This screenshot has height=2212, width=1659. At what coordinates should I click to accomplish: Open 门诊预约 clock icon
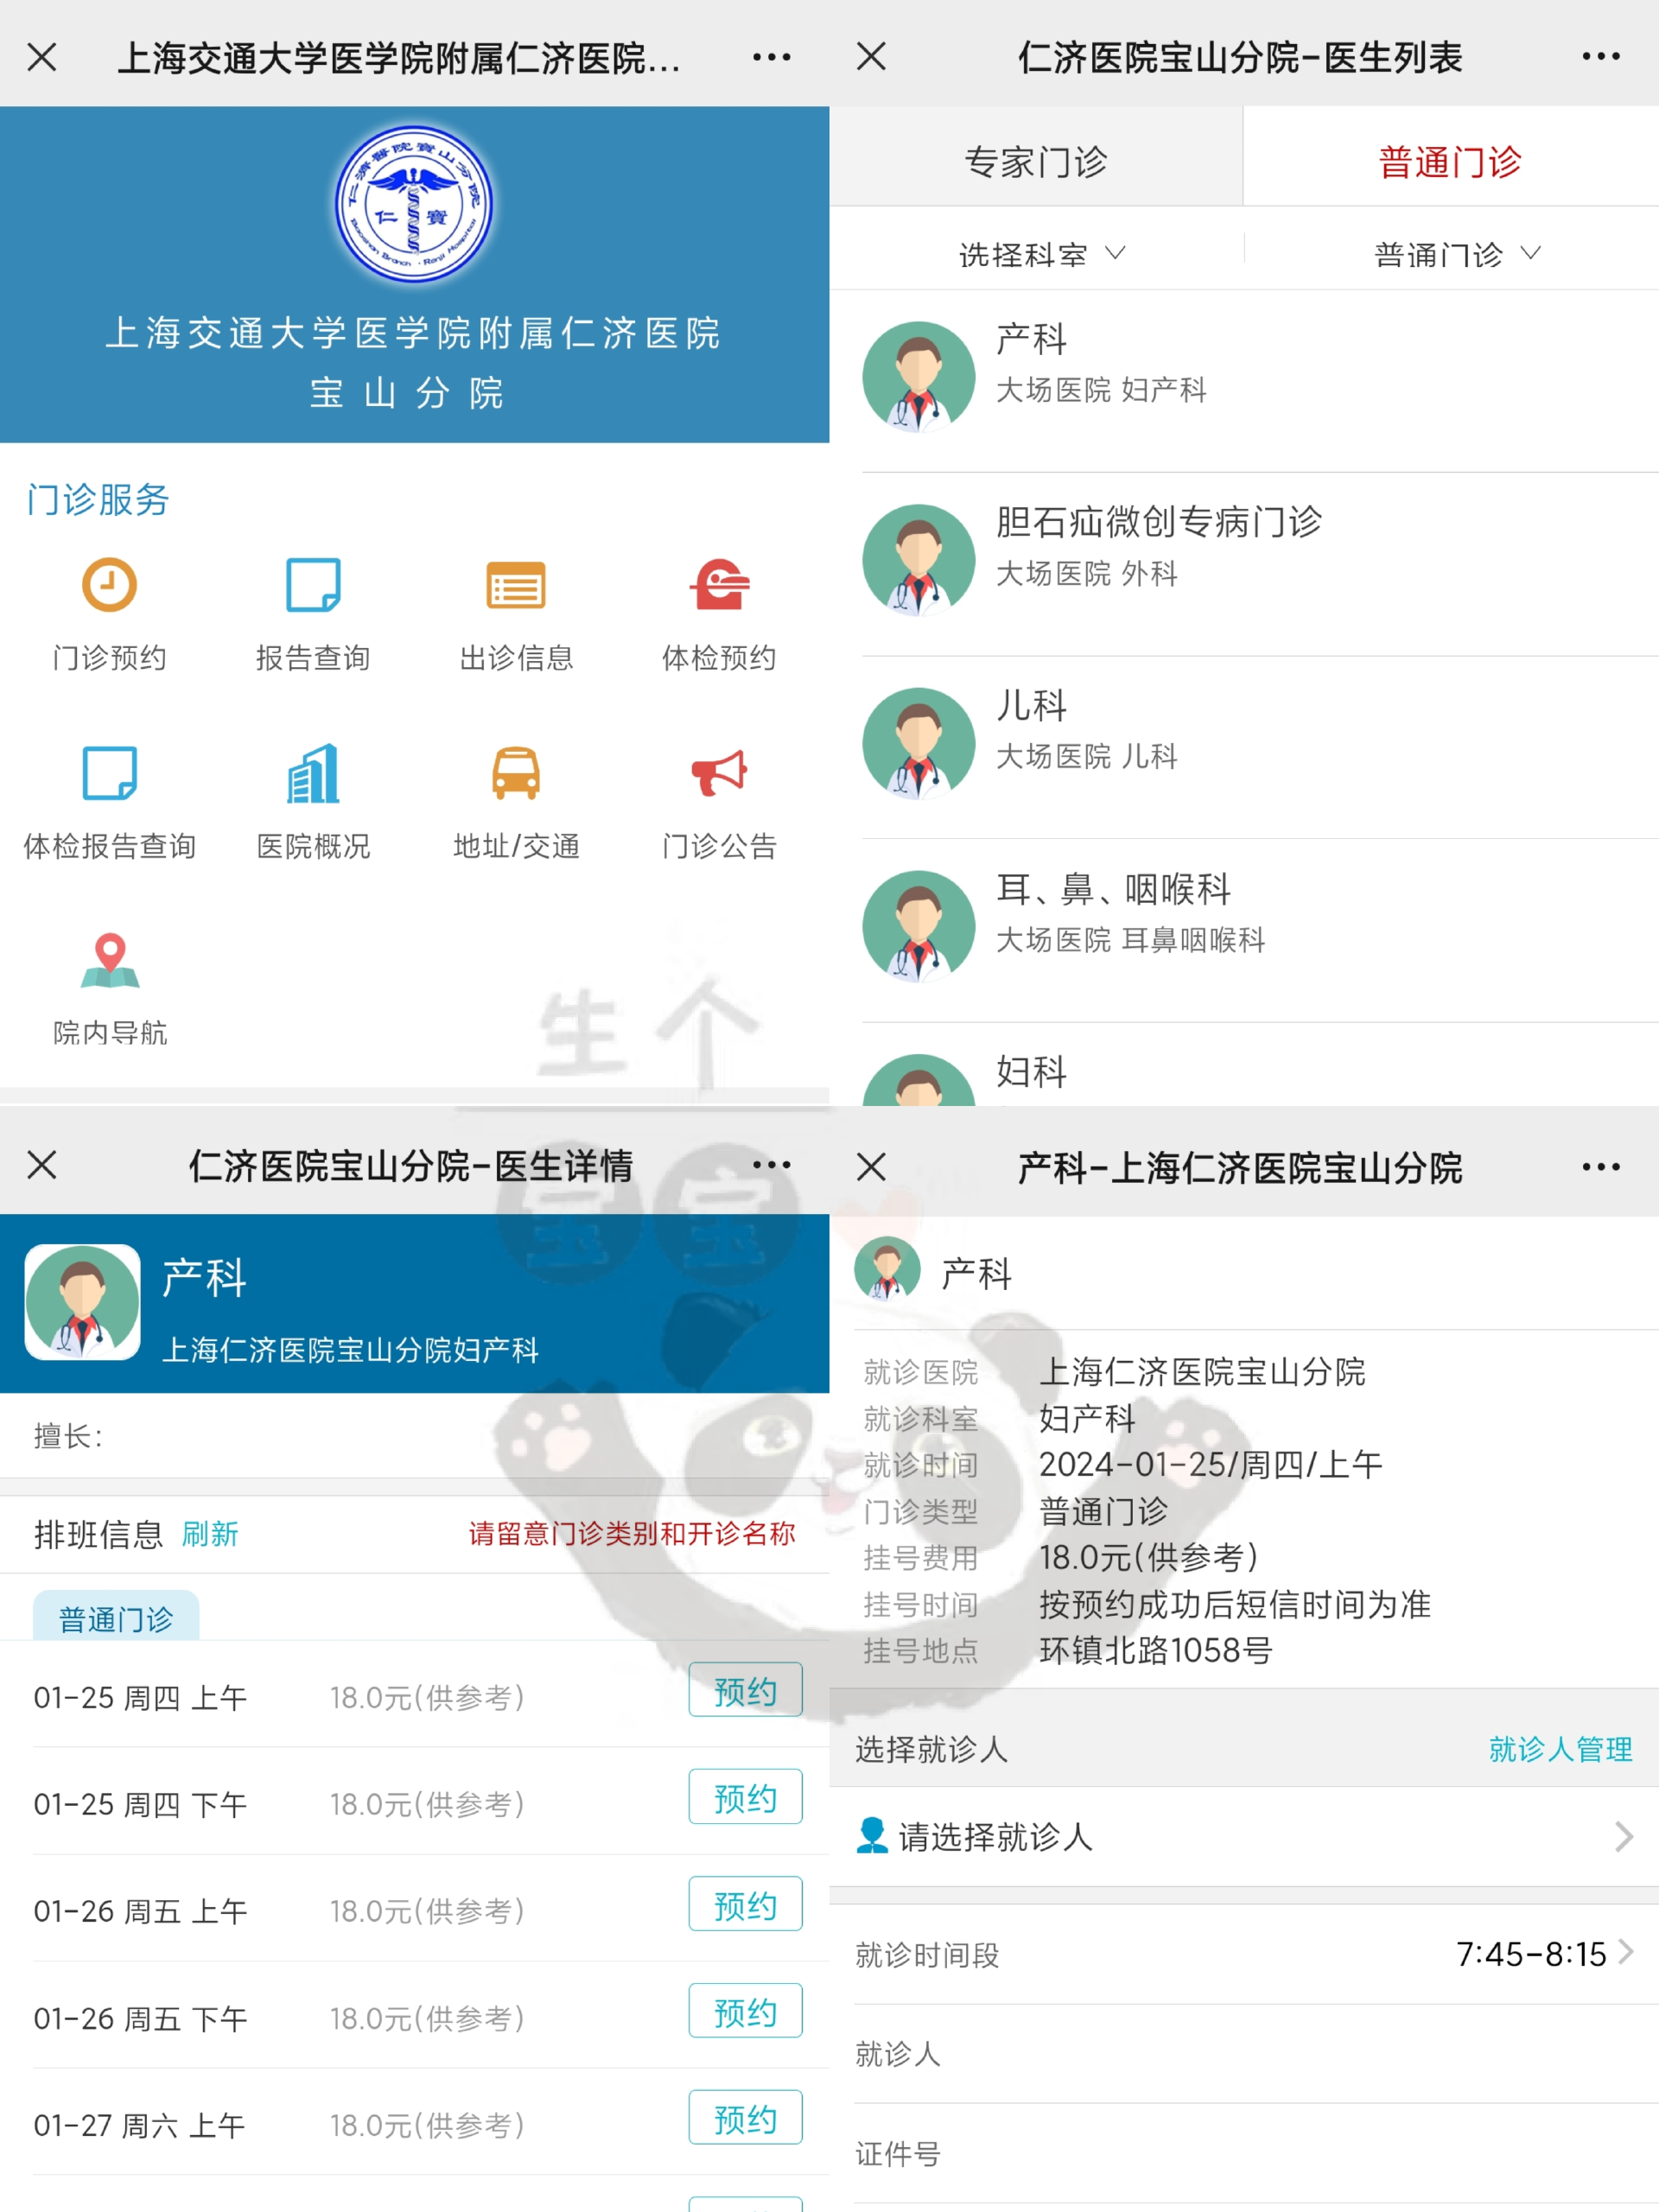(x=109, y=585)
